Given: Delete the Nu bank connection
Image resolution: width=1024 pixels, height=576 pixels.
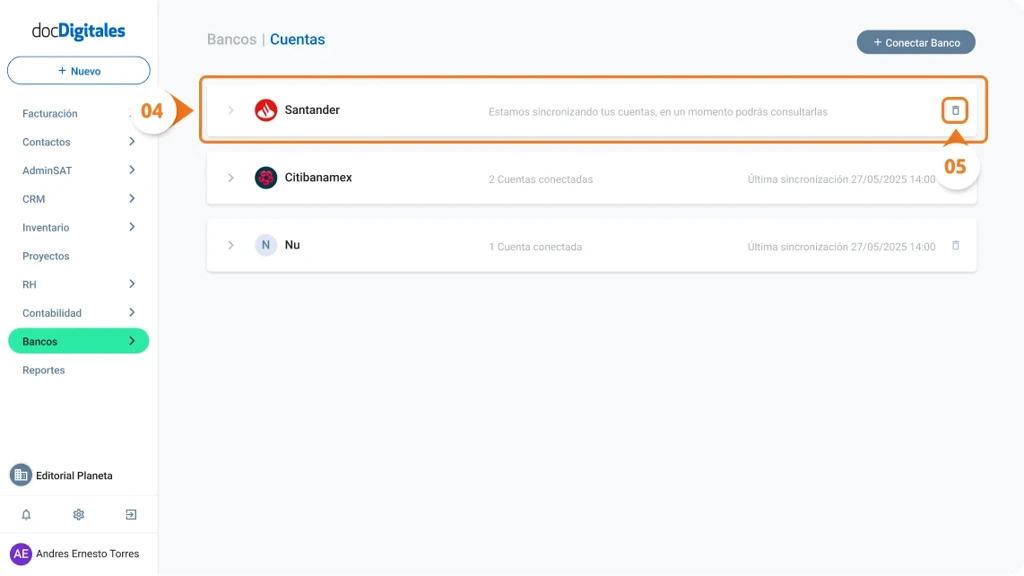Looking at the screenshot, I should coord(954,245).
